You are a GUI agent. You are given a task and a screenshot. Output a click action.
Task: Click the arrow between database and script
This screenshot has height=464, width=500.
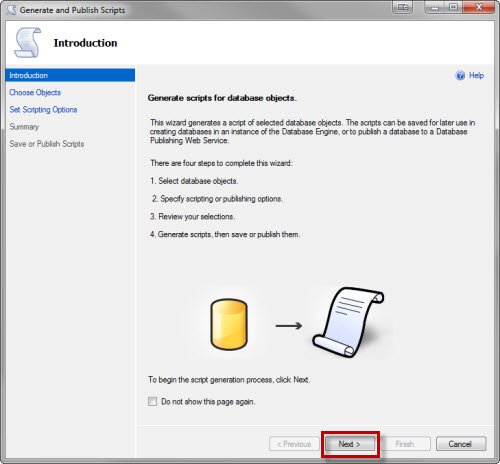[289, 326]
